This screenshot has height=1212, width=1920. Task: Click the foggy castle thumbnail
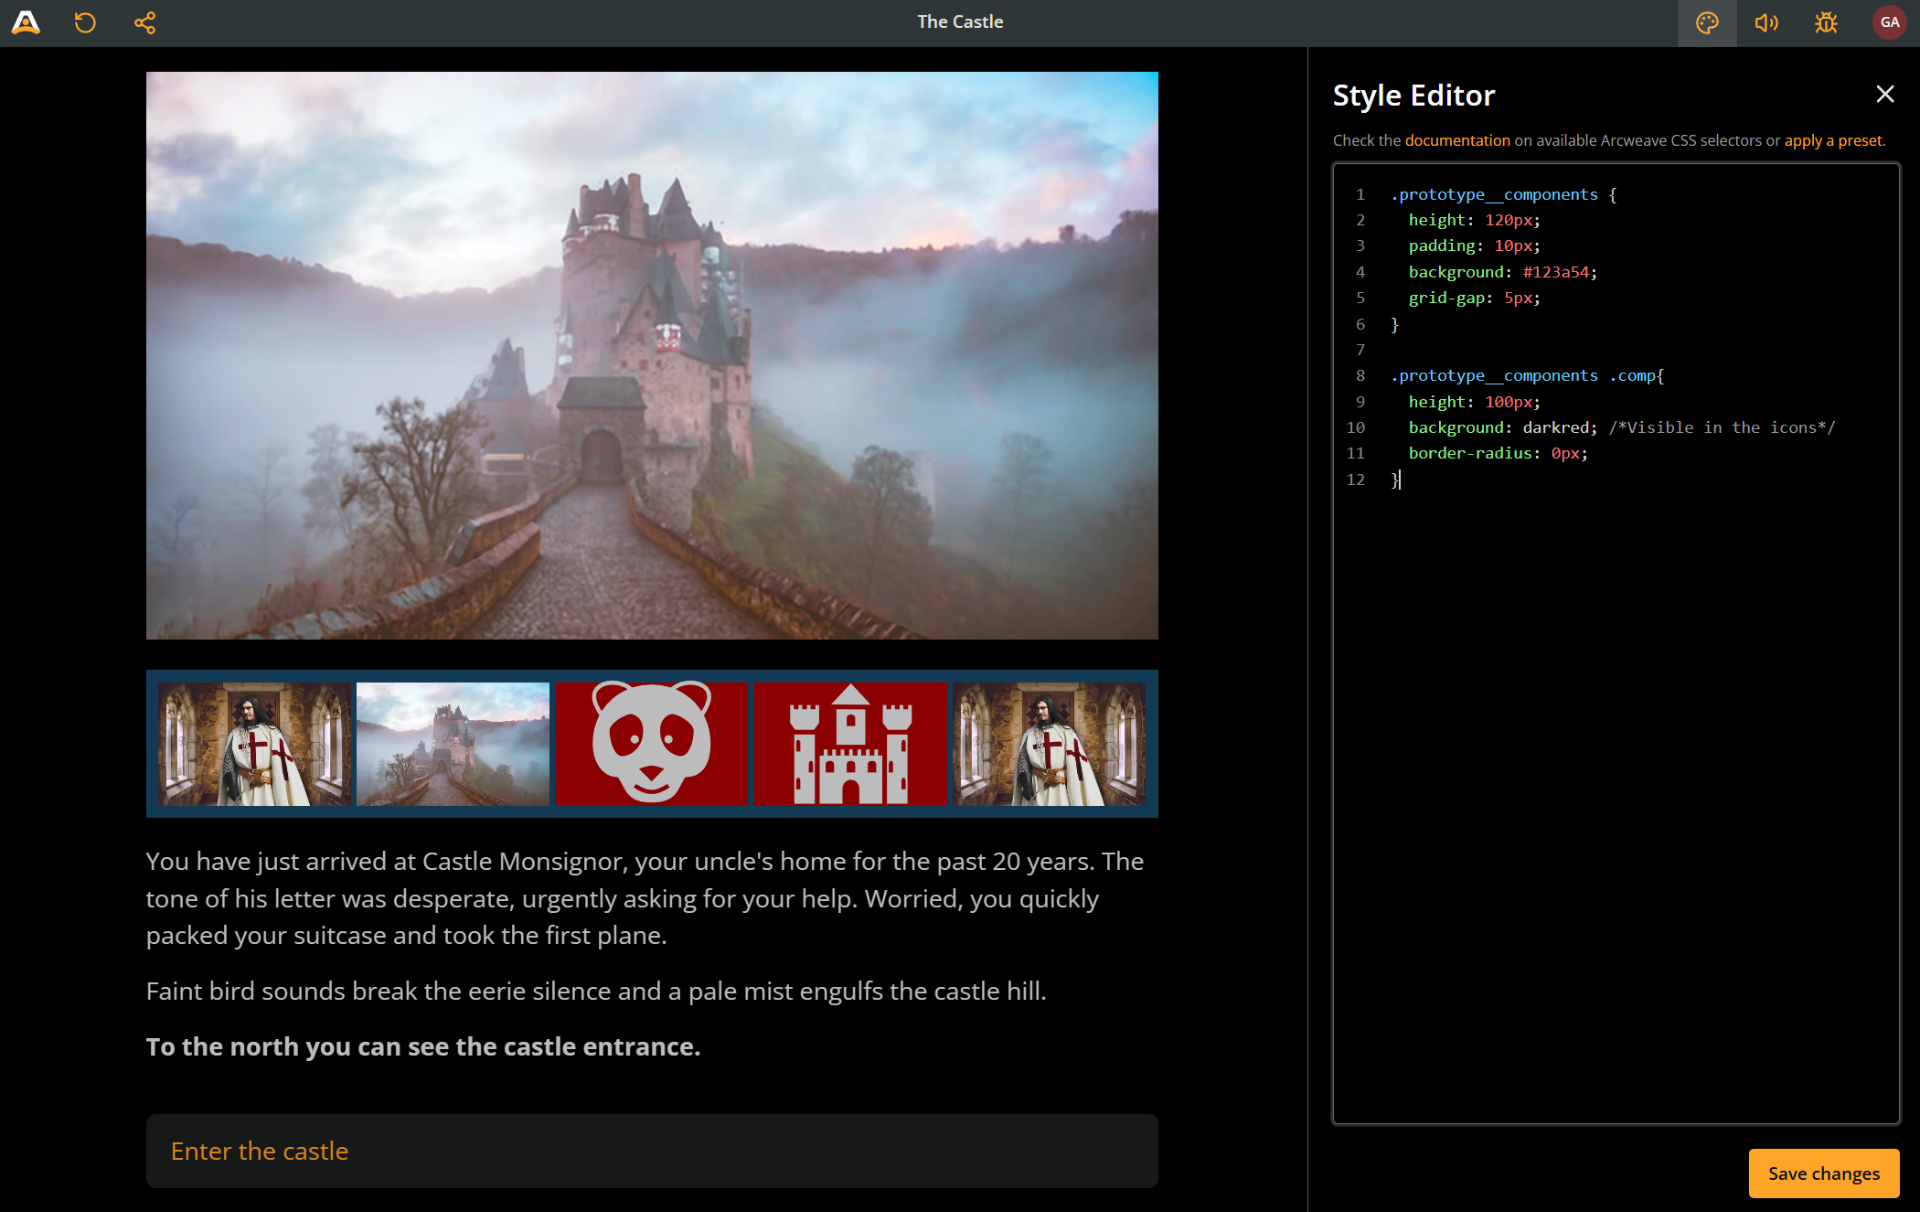(452, 743)
